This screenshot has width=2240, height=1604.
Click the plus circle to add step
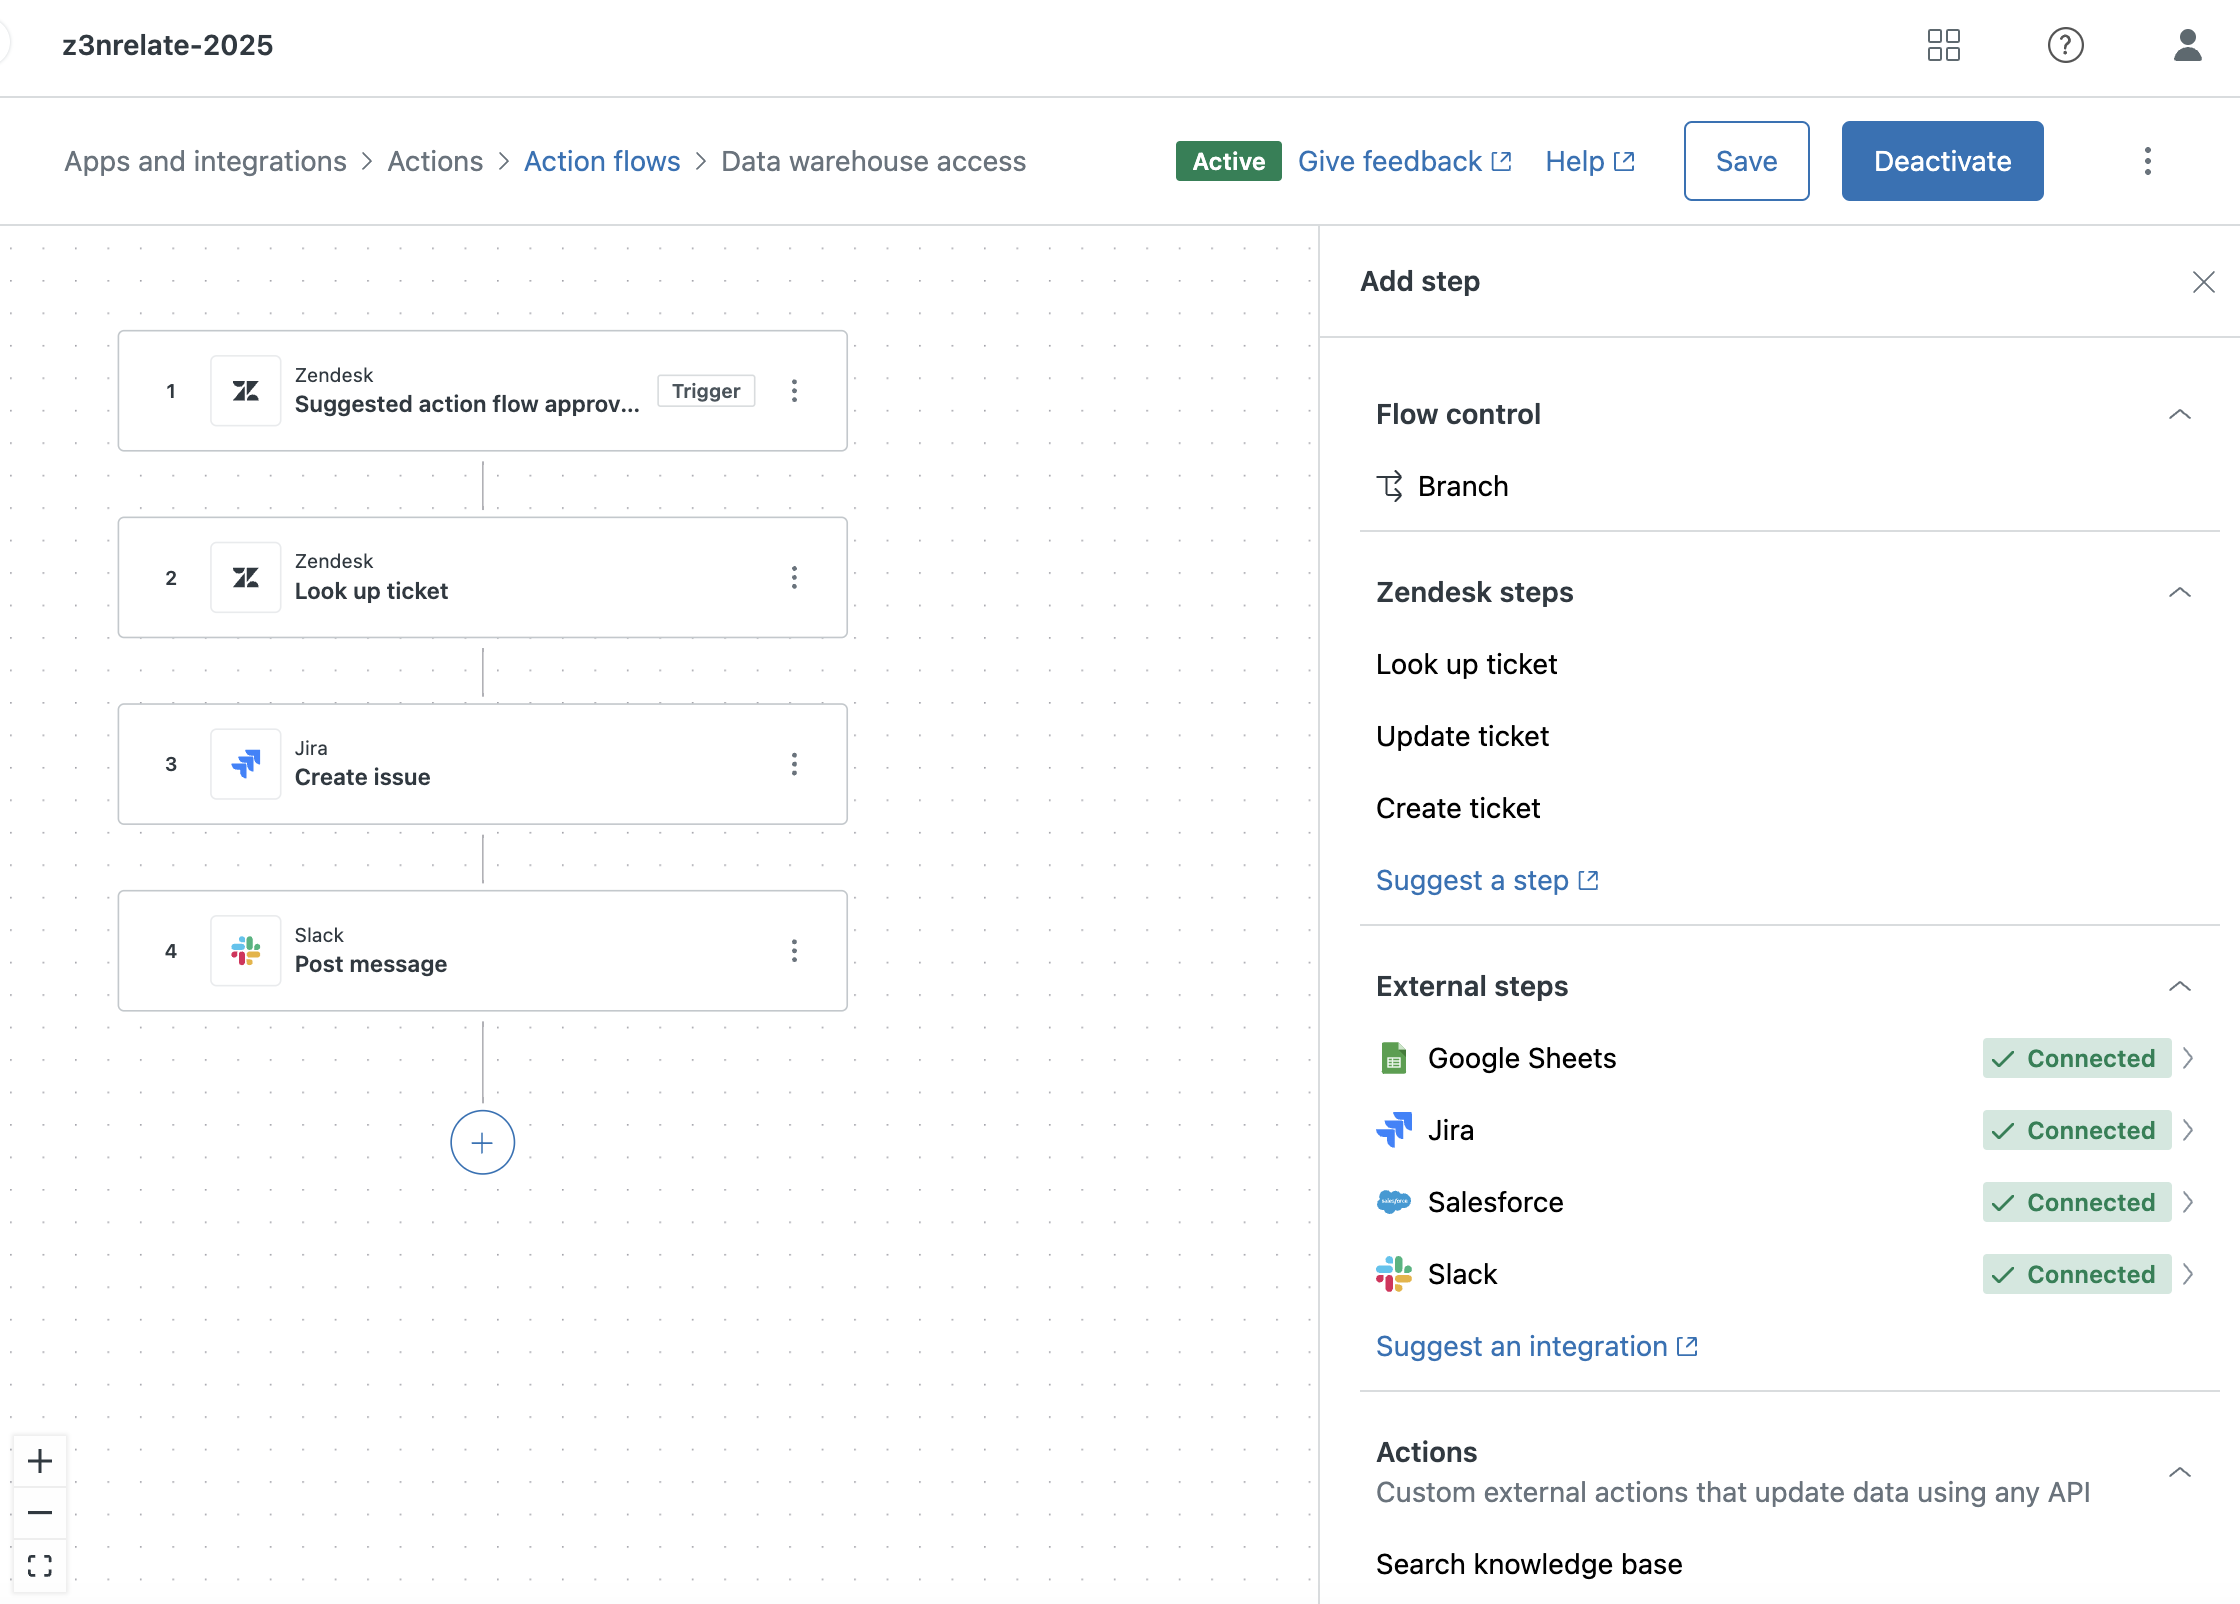click(x=482, y=1142)
